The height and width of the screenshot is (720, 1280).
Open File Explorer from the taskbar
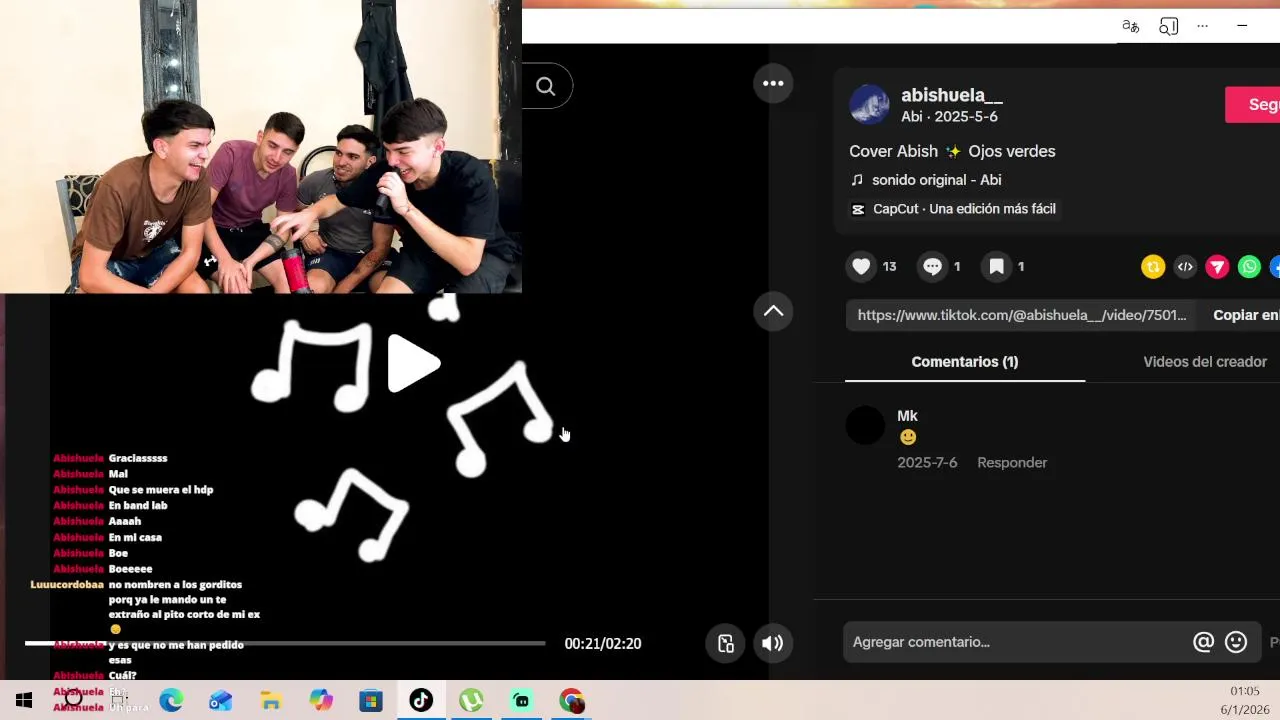(x=271, y=700)
